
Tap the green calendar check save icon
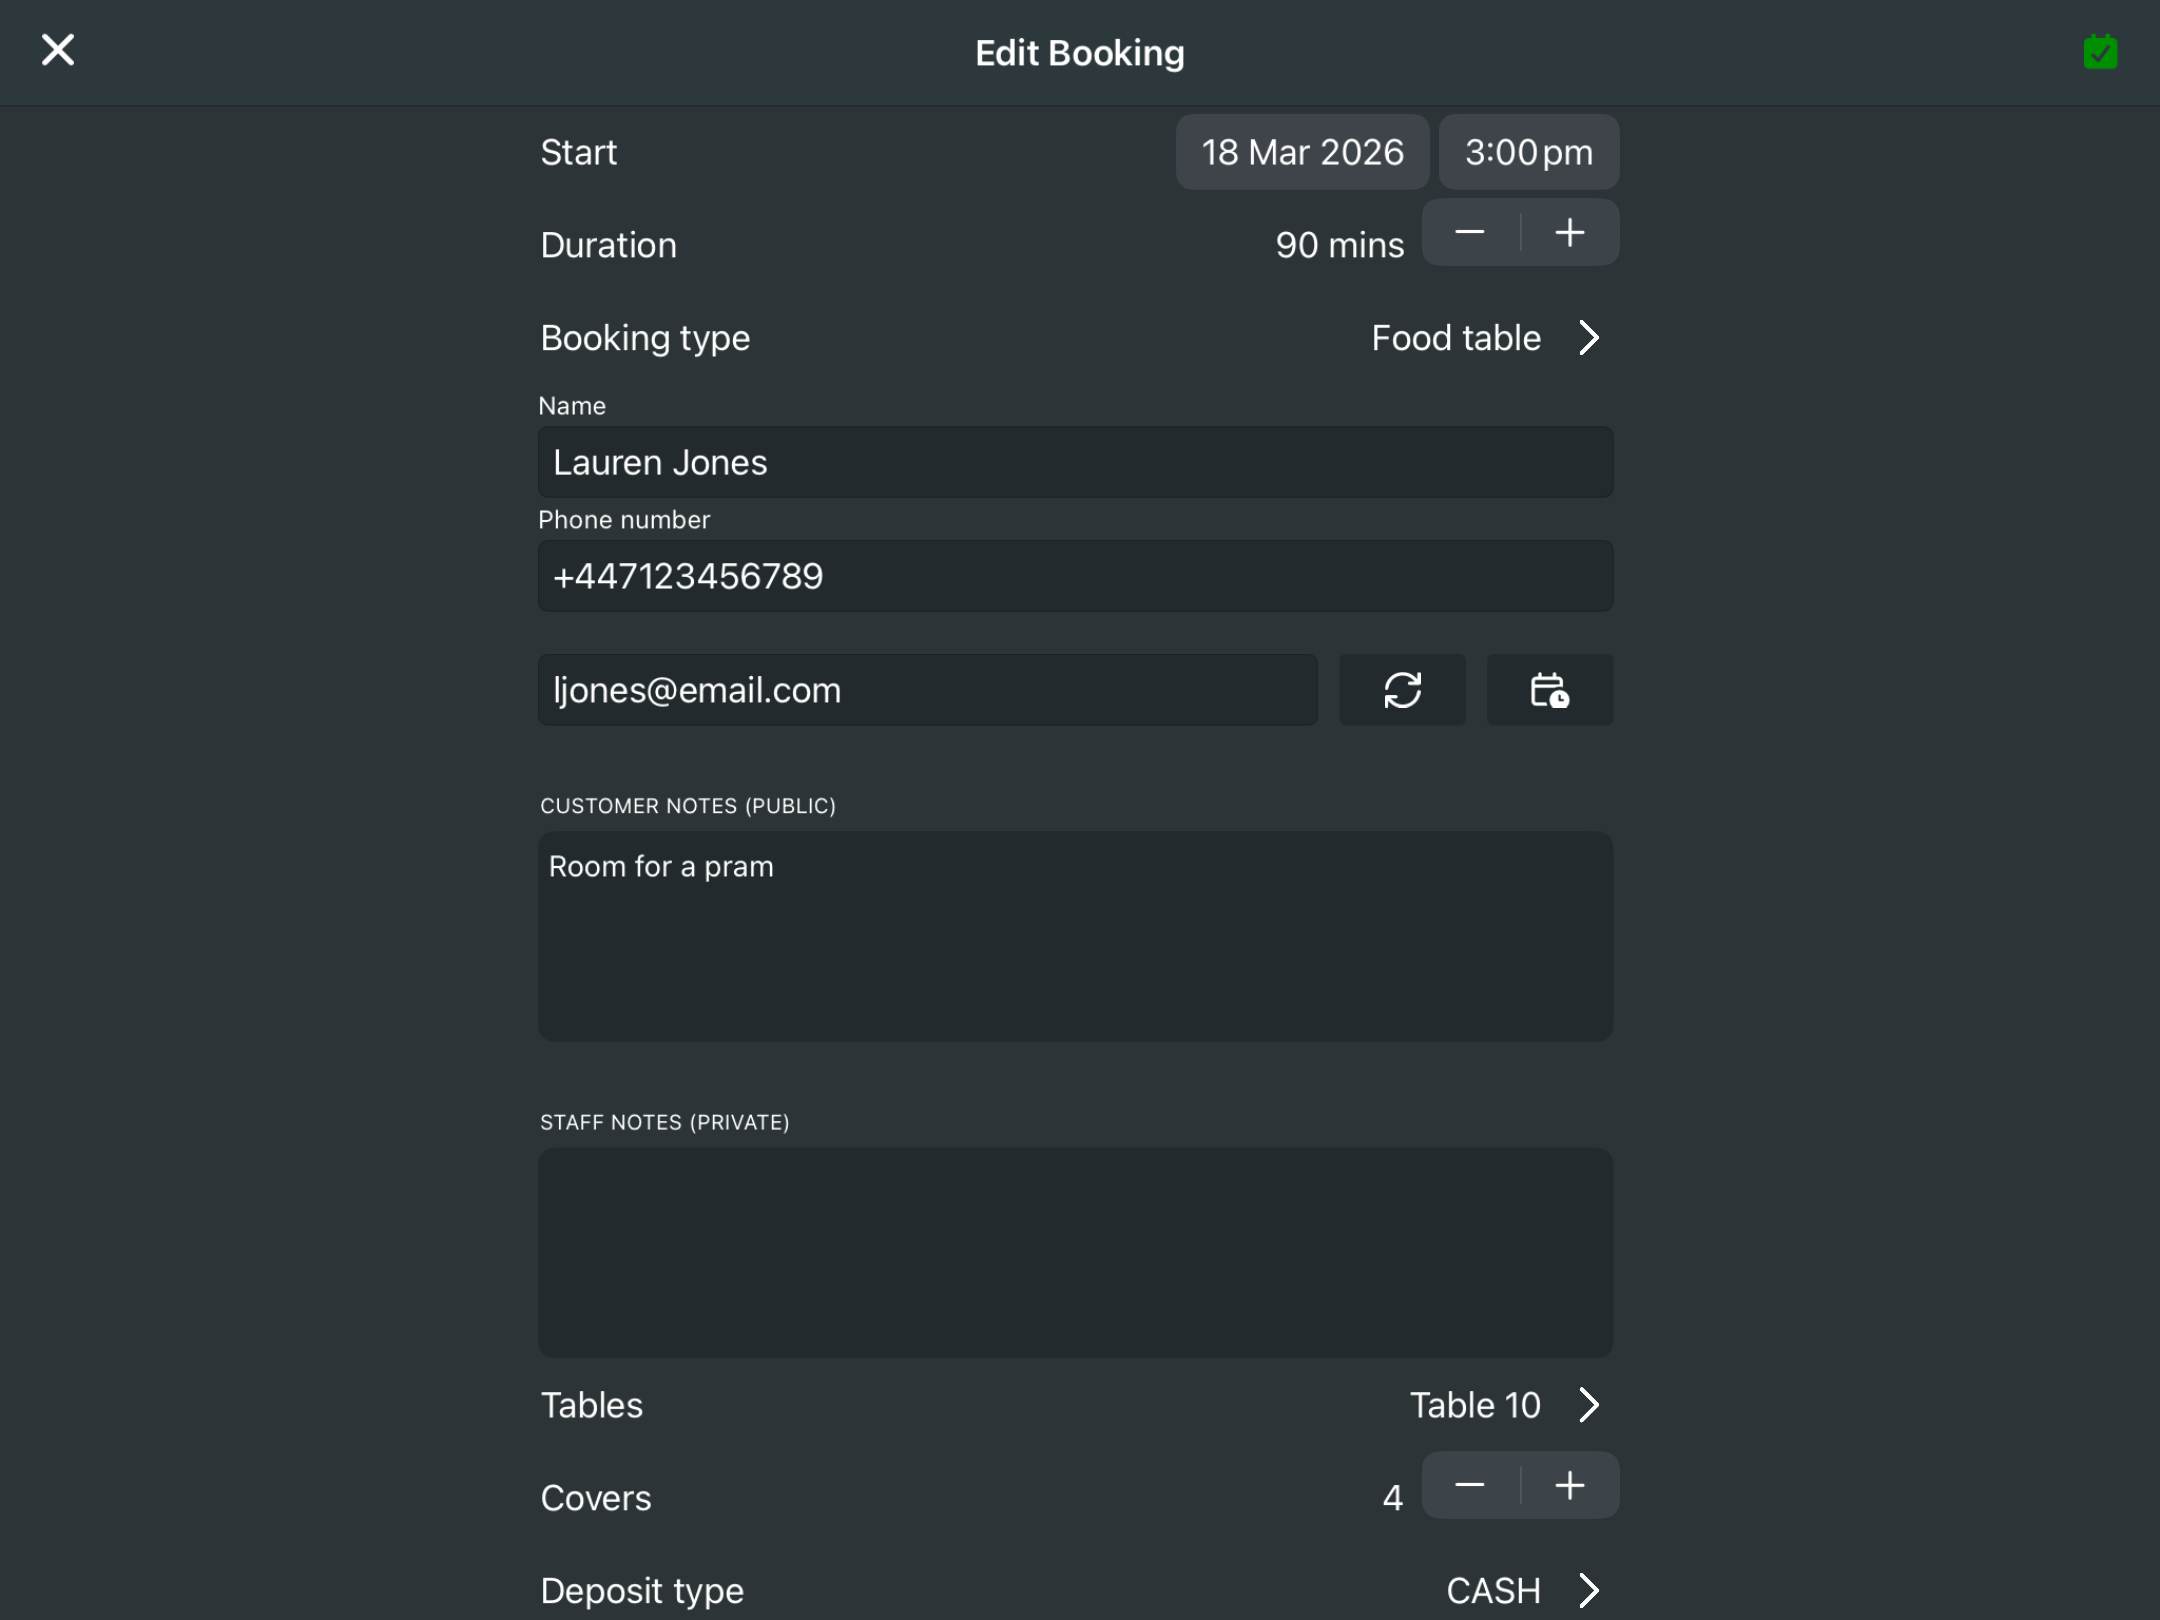2099,52
